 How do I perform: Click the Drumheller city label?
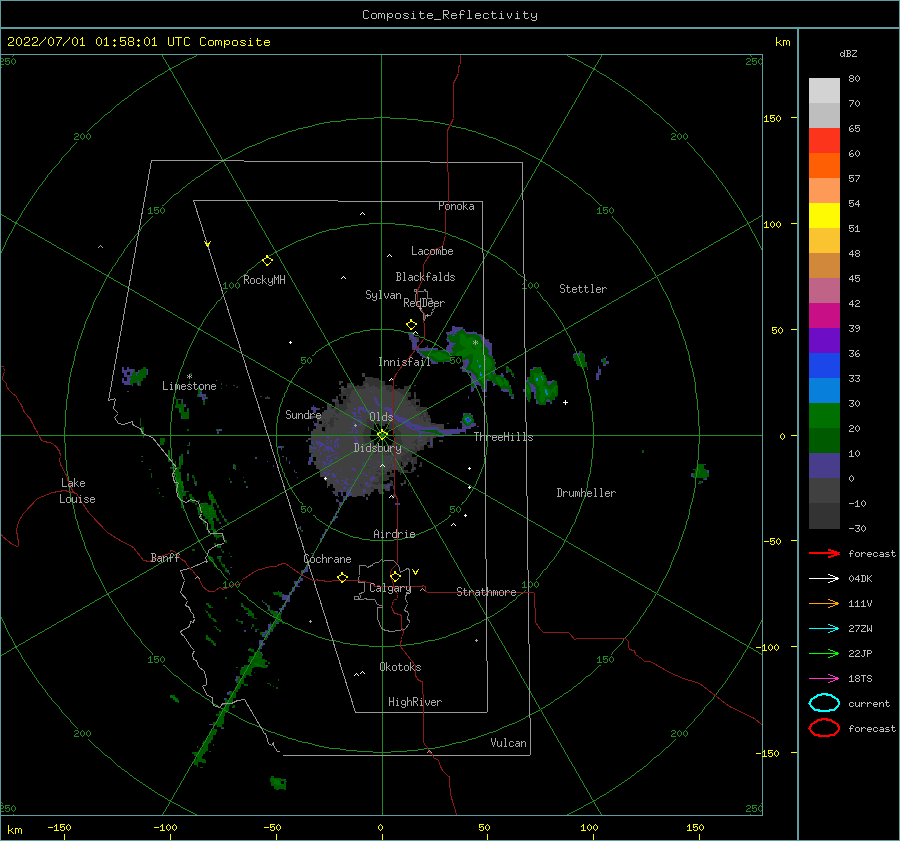pyautogui.click(x=586, y=493)
